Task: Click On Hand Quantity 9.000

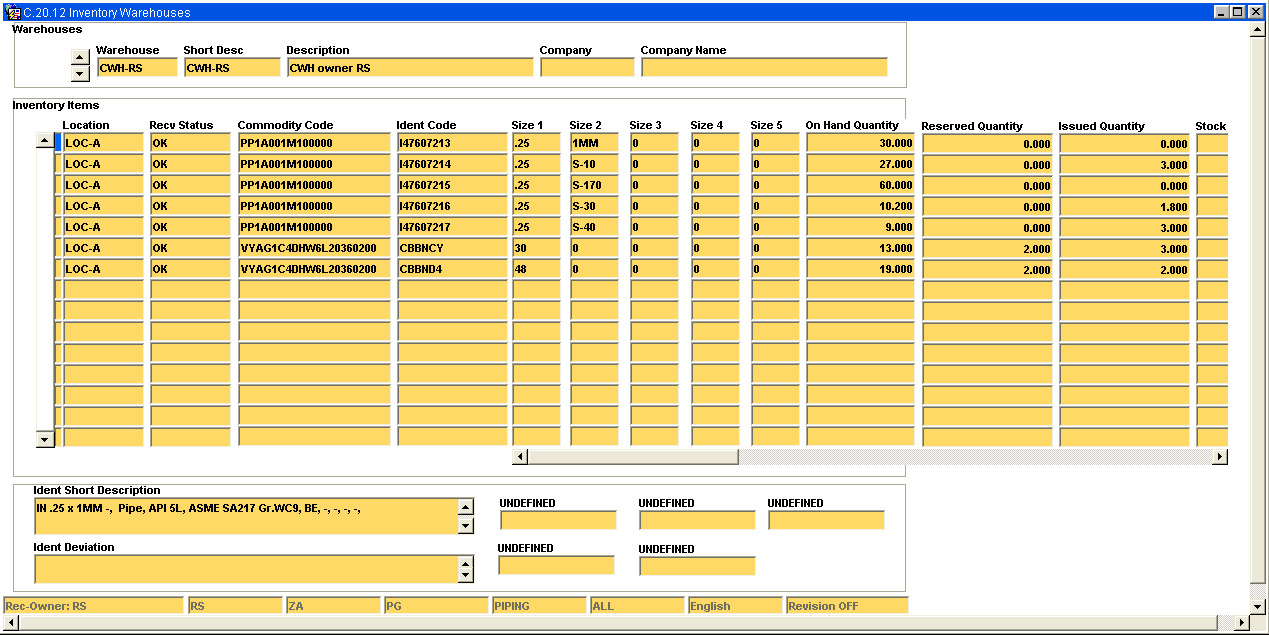Action: pyautogui.click(x=860, y=227)
